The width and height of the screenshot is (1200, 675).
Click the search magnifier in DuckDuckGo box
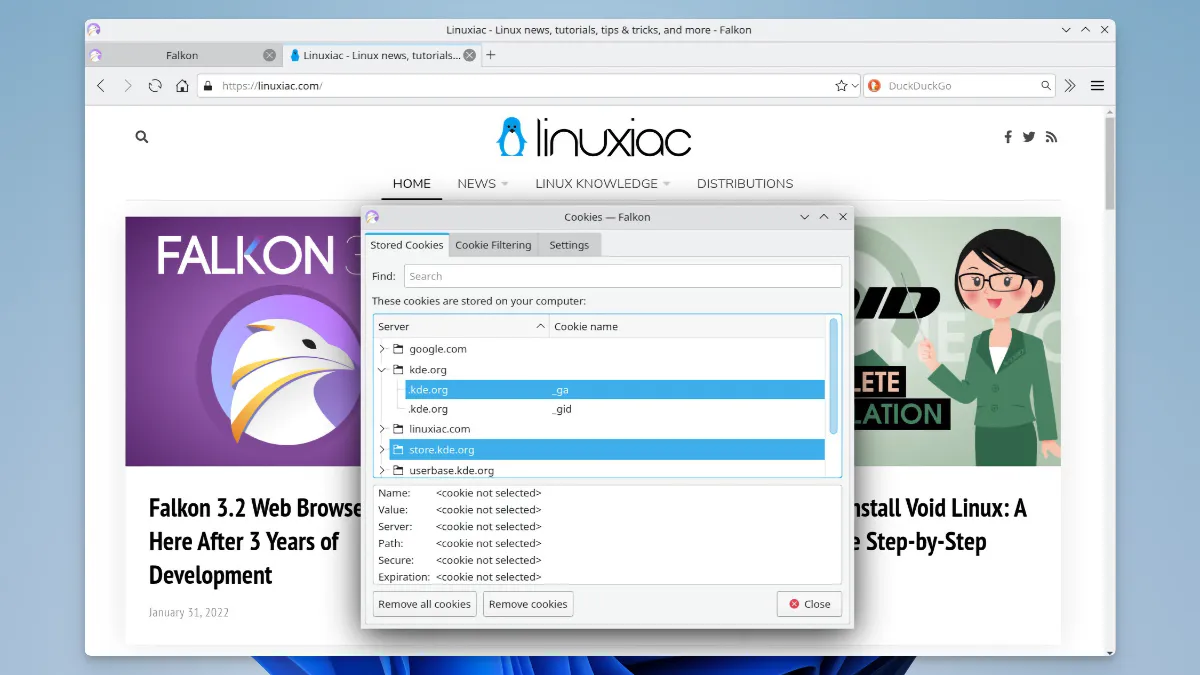click(1046, 86)
